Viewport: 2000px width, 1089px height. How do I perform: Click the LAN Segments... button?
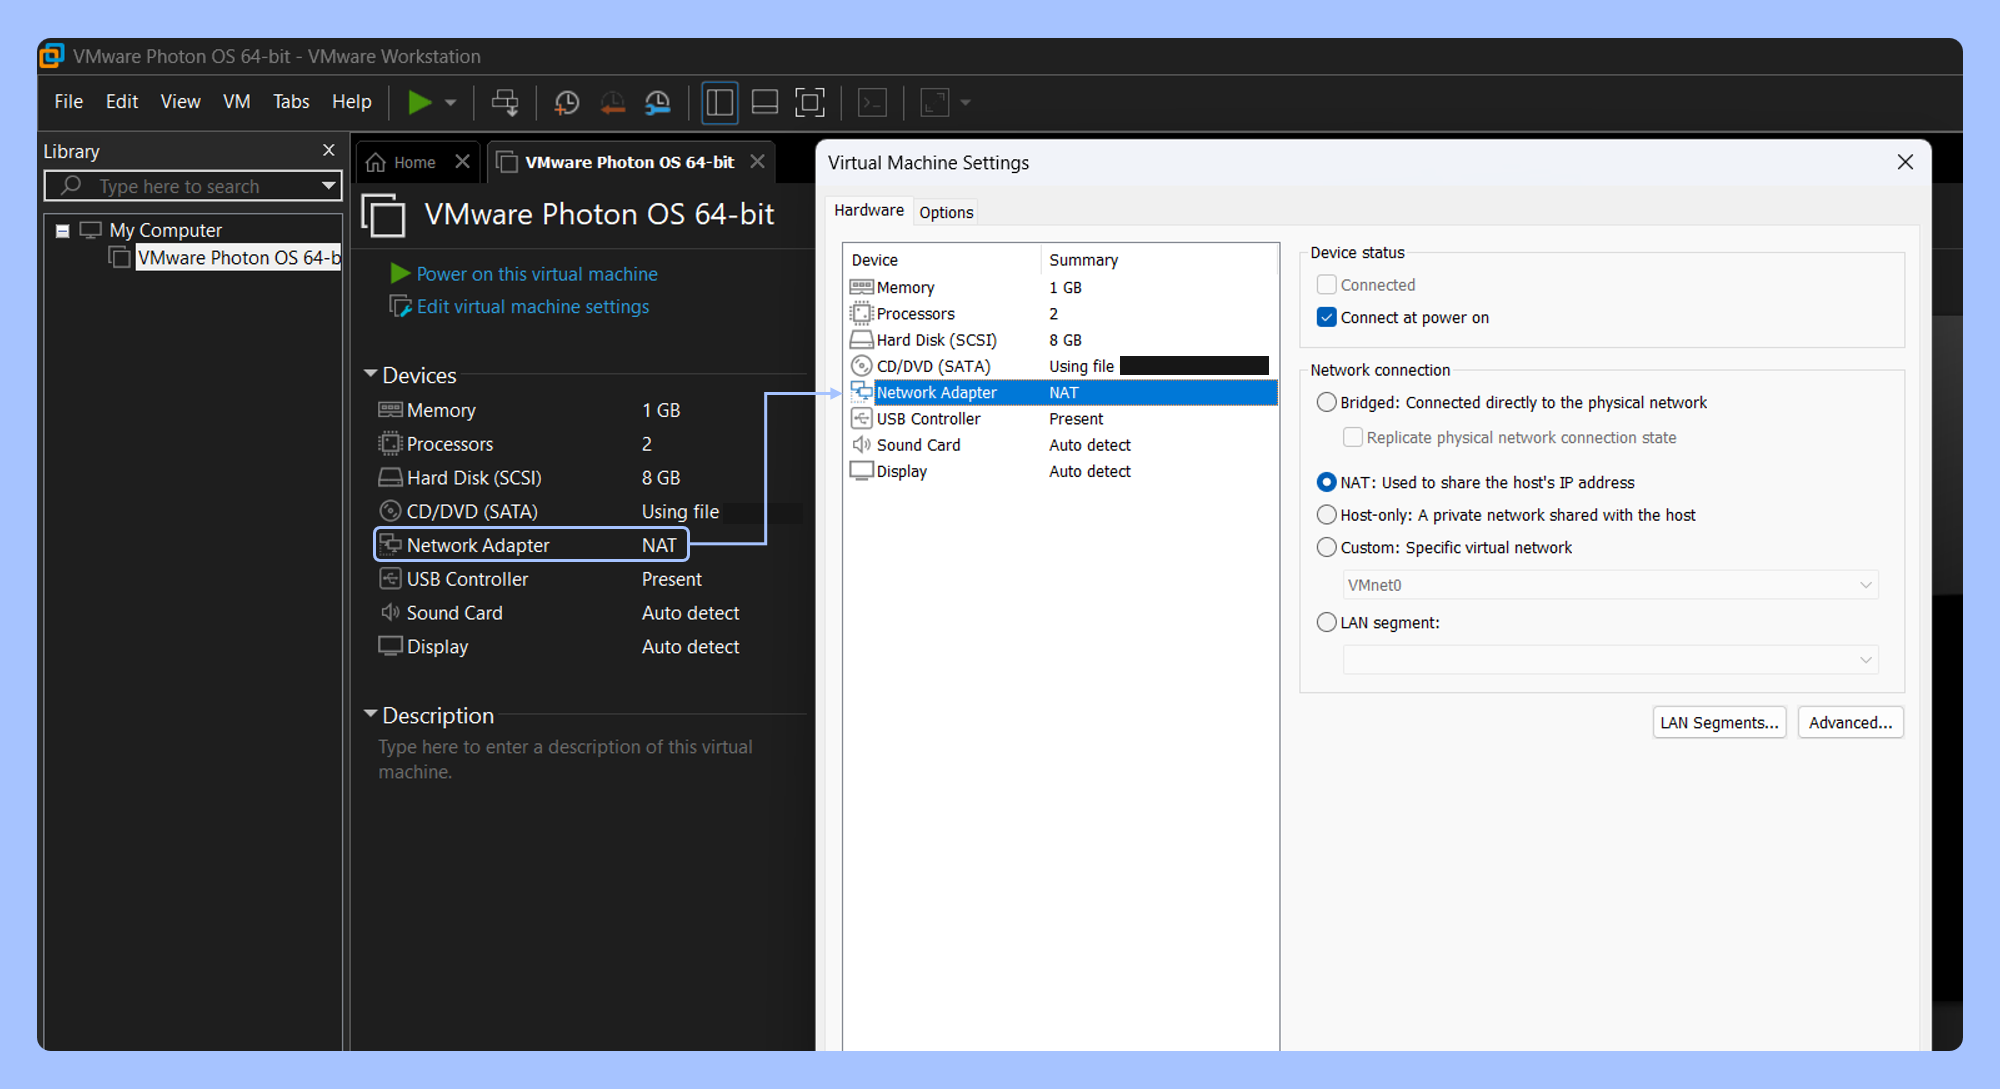tap(1719, 723)
